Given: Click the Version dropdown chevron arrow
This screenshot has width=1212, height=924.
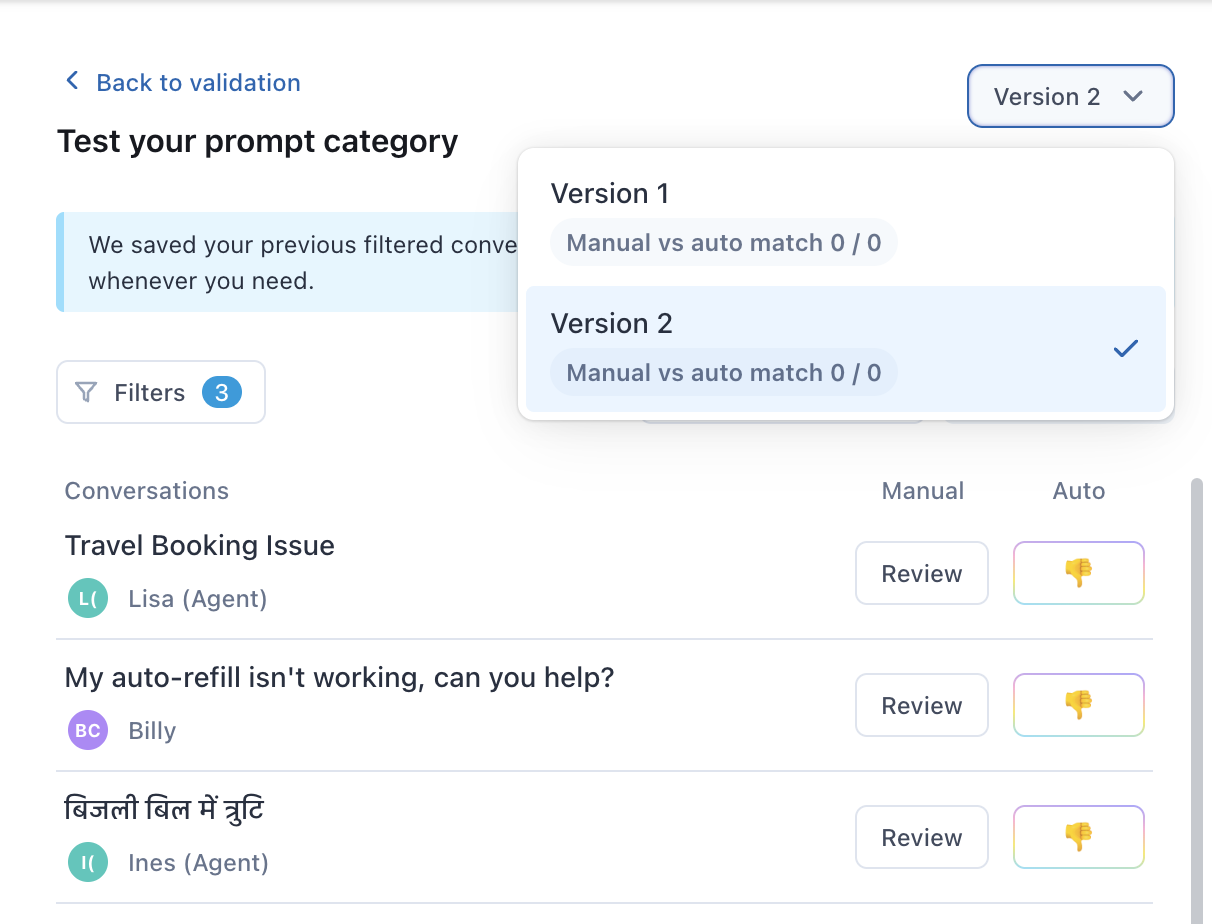Looking at the screenshot, I should tap(1133, 97).
